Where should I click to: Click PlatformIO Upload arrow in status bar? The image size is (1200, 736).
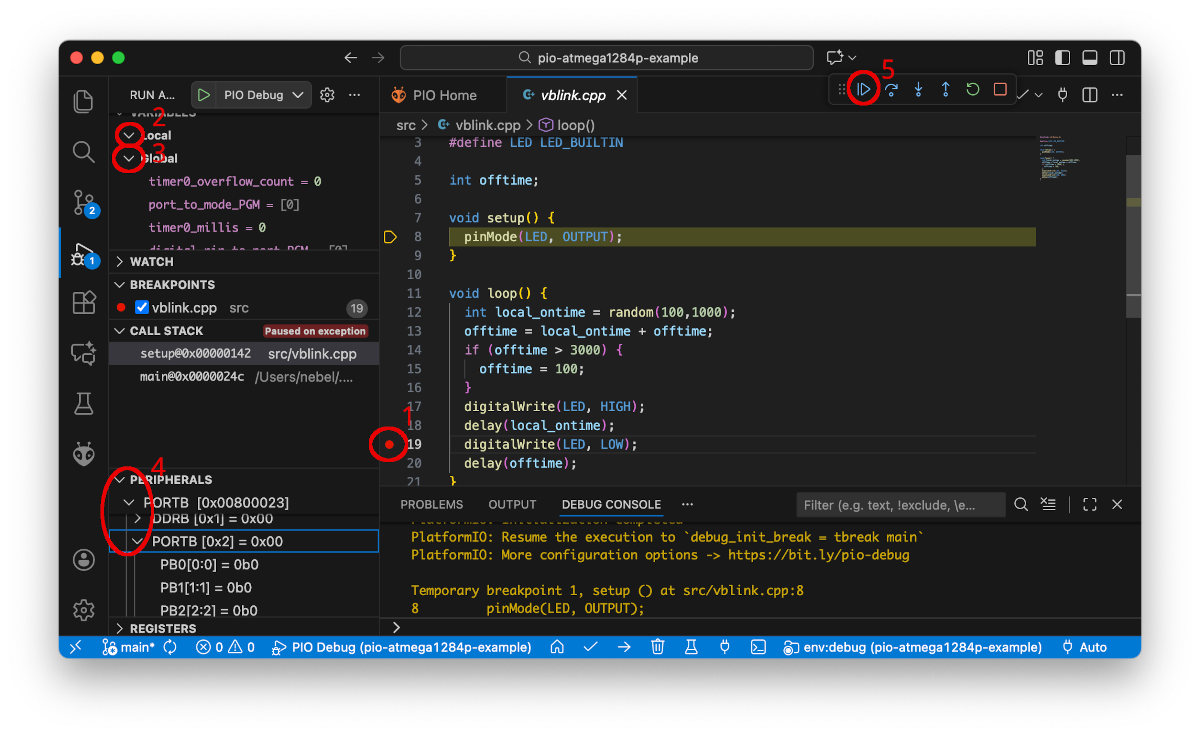click(624, 647)
